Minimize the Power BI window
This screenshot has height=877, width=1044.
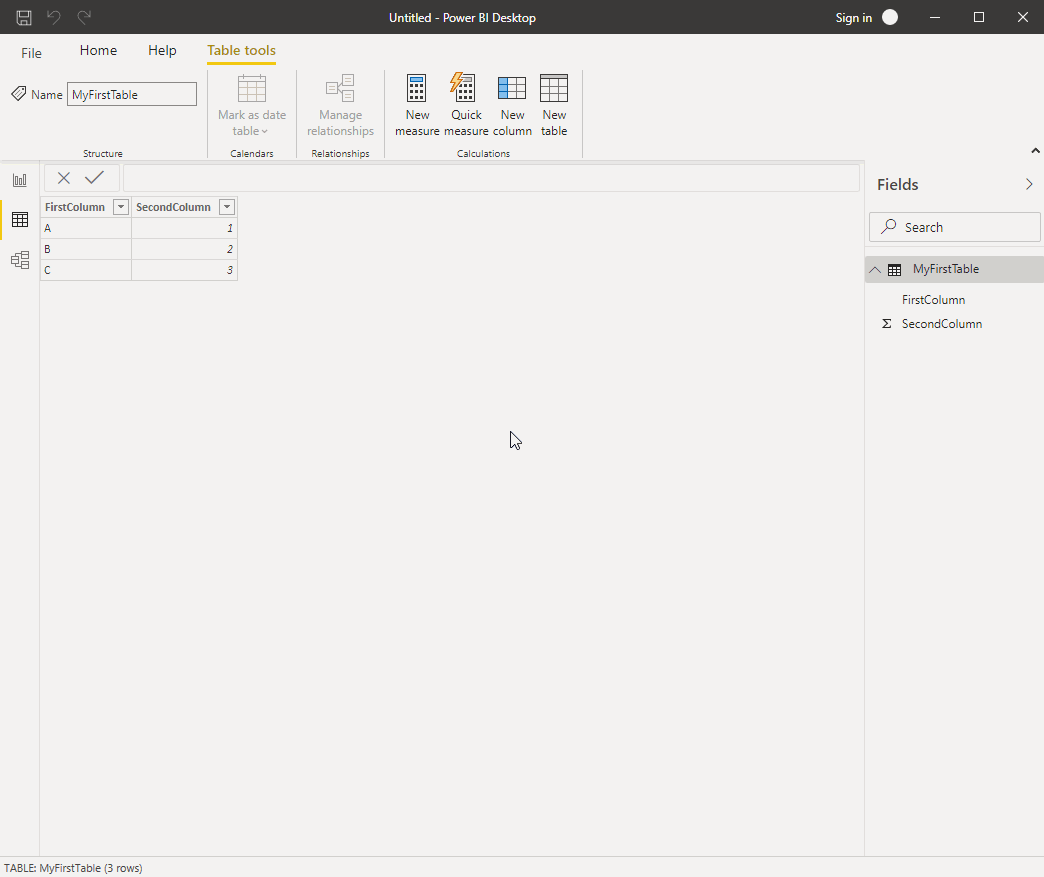(935, 17)
